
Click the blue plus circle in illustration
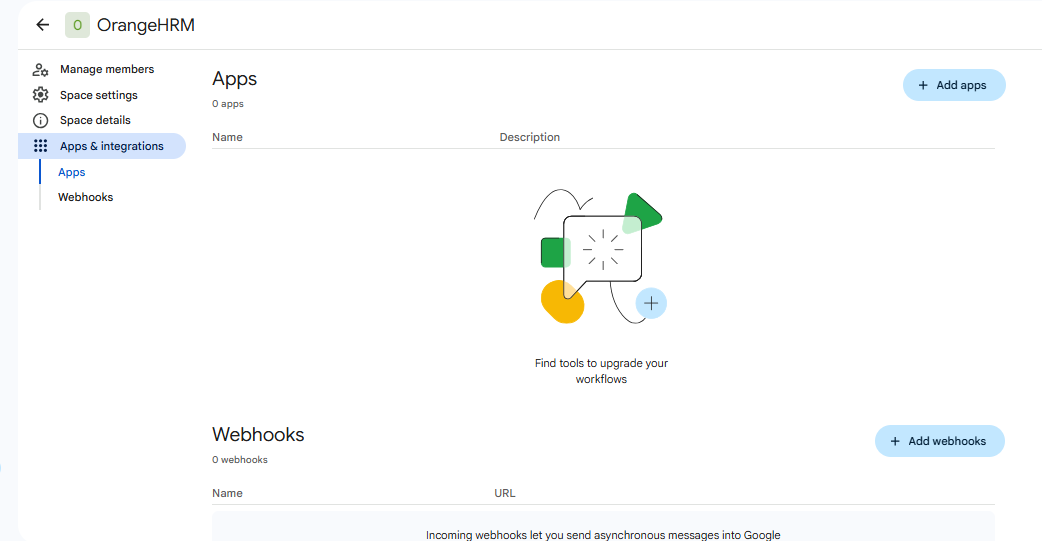tap(651, 303)
